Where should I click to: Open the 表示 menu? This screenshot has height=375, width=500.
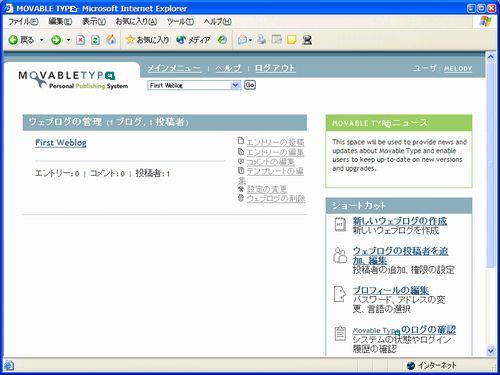click(94, 22)
